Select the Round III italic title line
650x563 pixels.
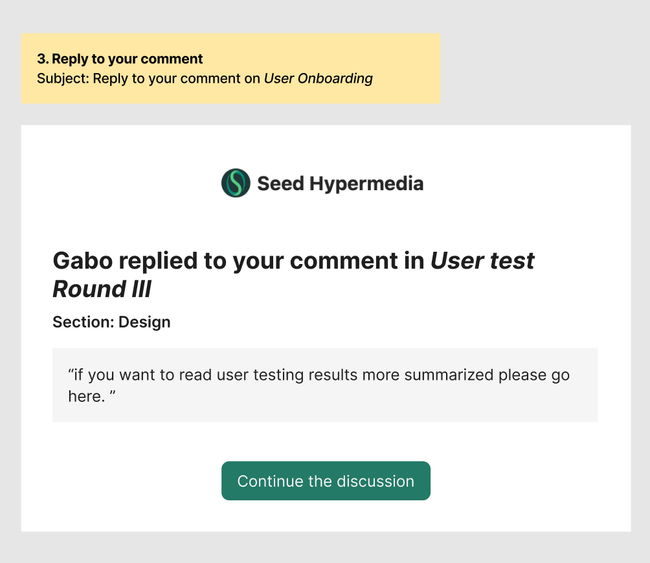(x=102, y=289)
